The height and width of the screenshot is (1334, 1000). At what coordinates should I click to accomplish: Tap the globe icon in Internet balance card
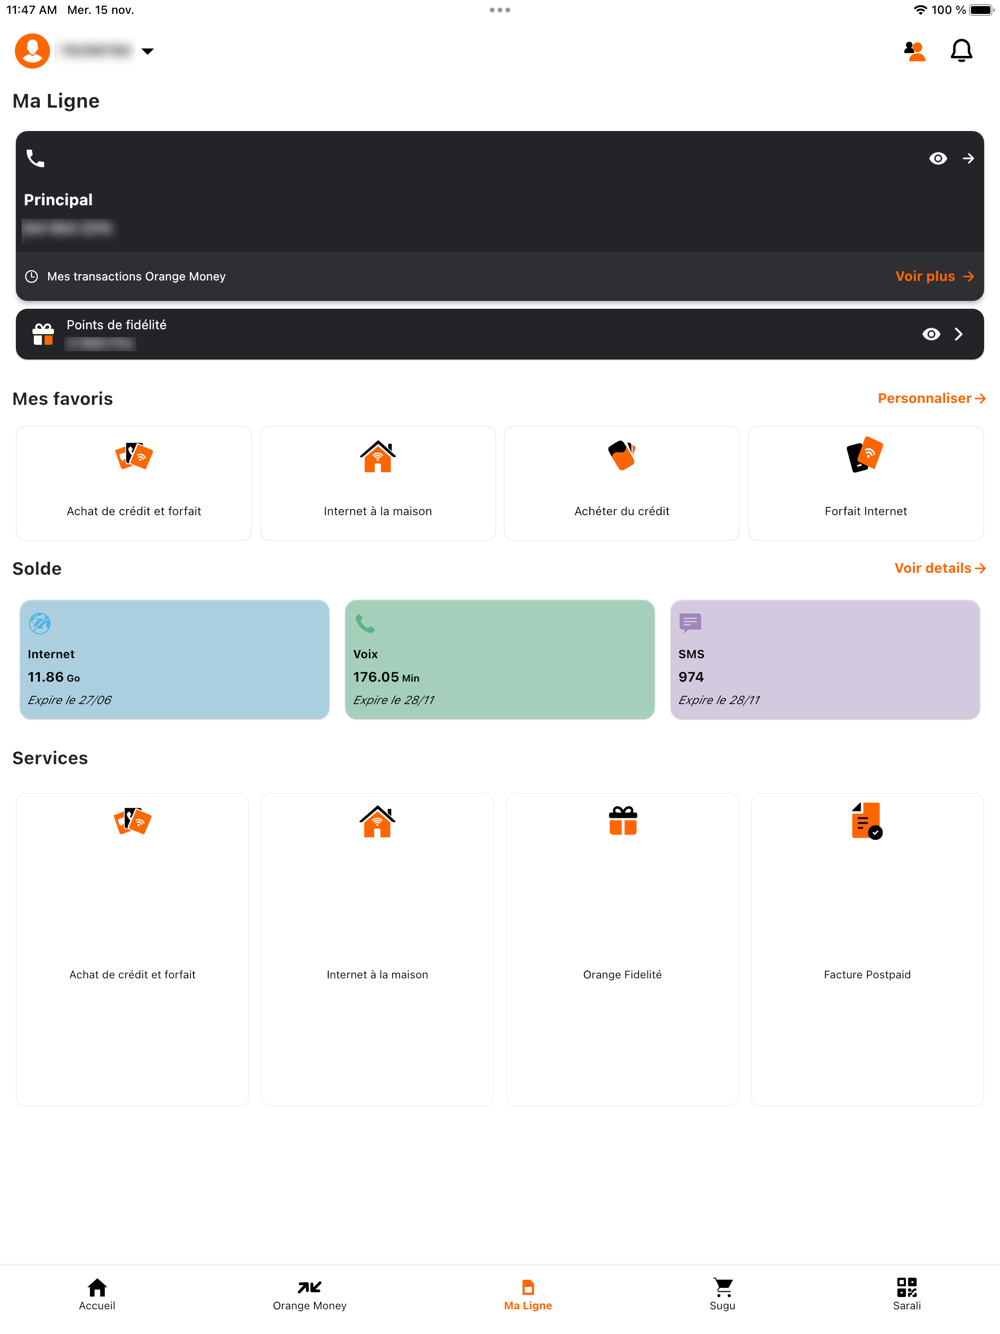[x=40, y=623]
